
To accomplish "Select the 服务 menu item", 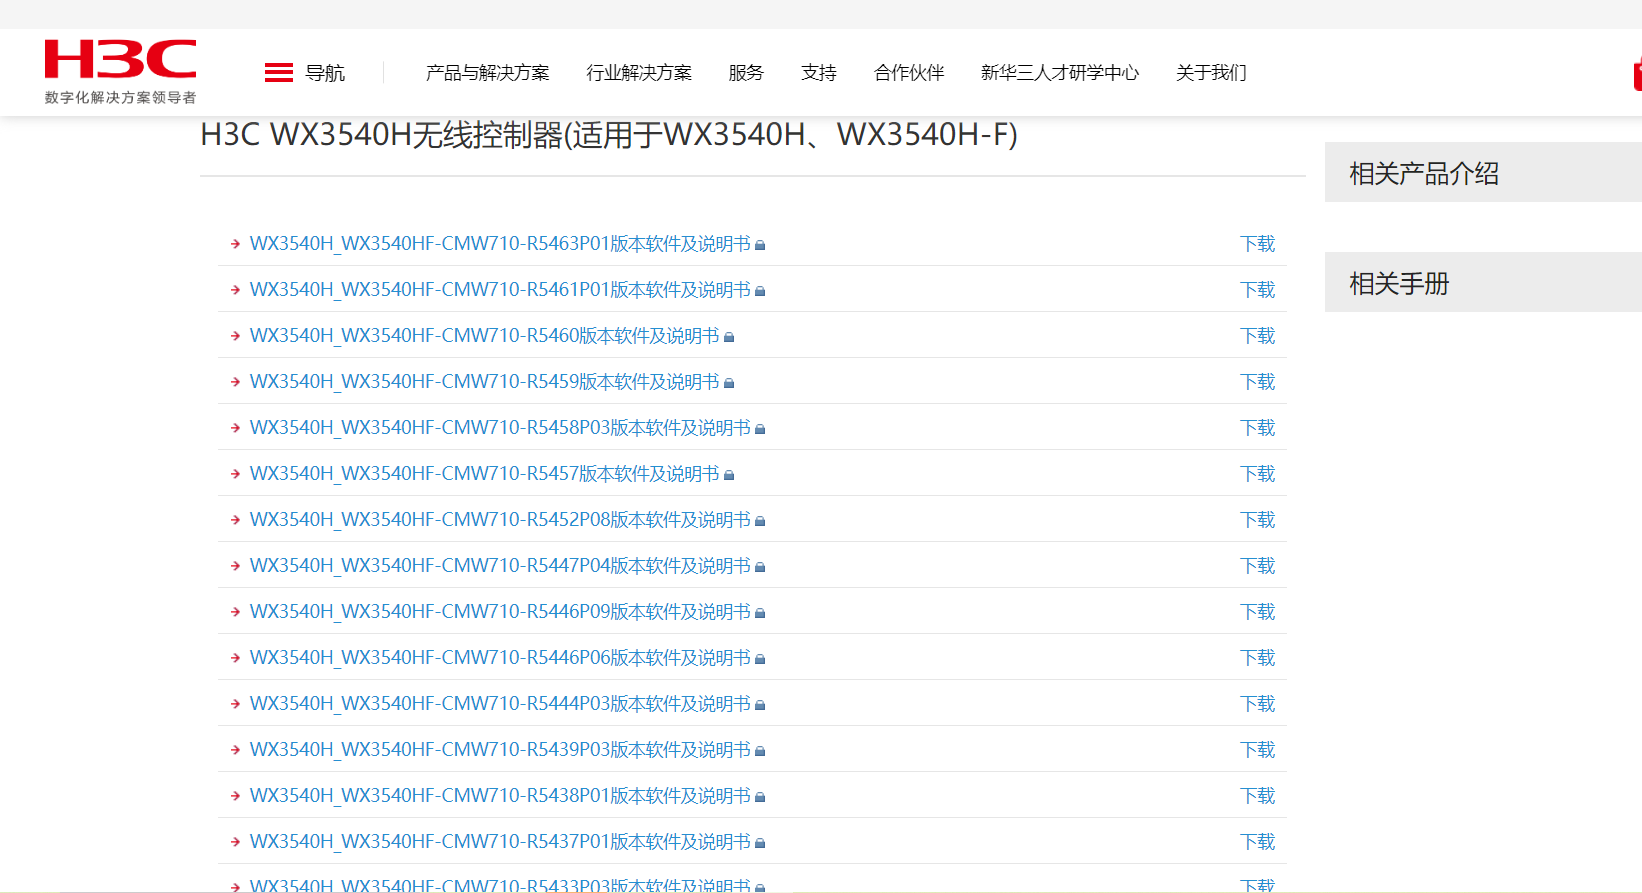I will point(746,73).
